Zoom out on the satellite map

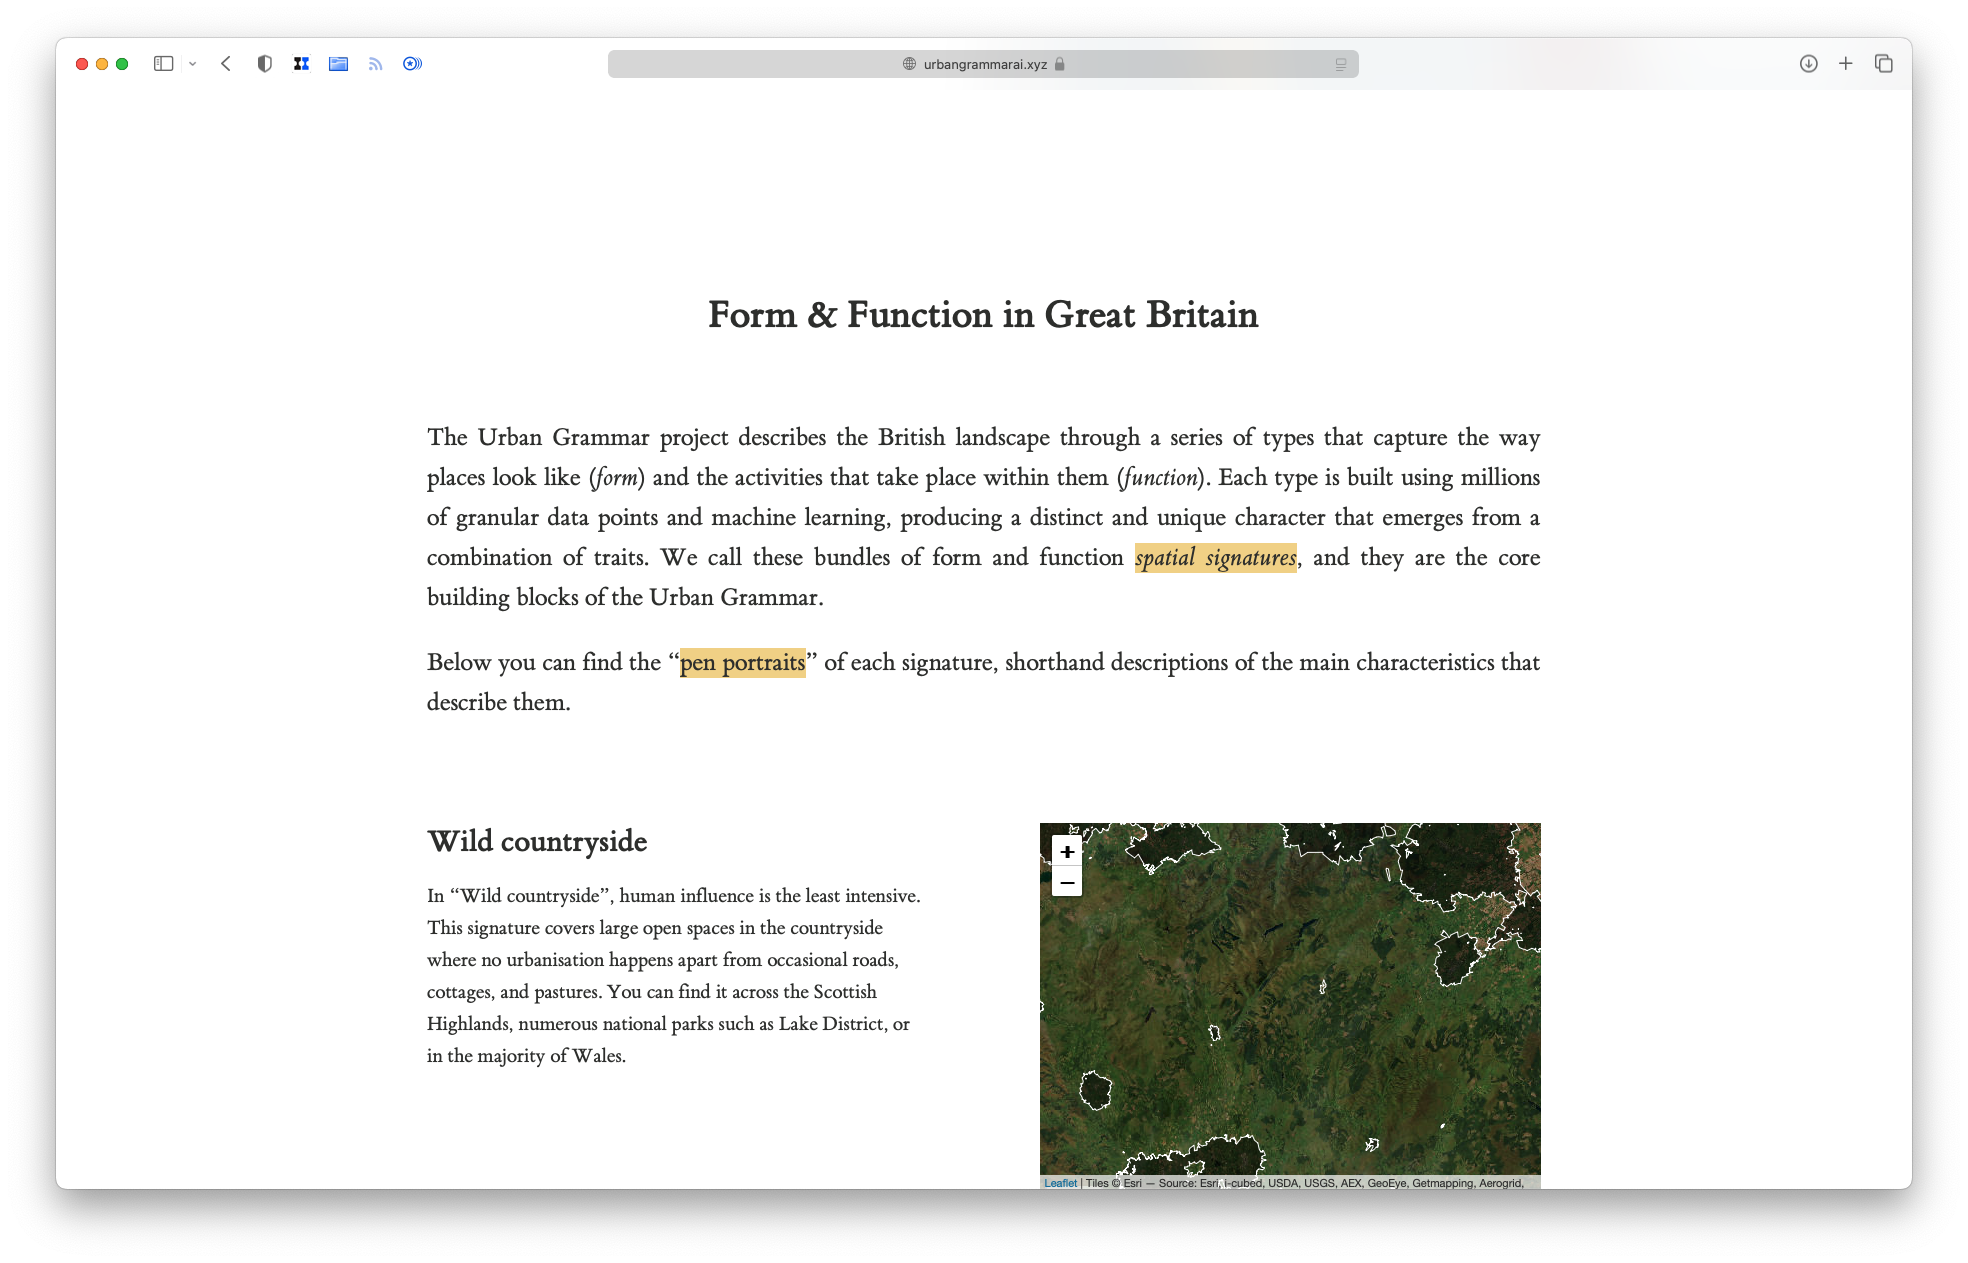(1067, 882)
